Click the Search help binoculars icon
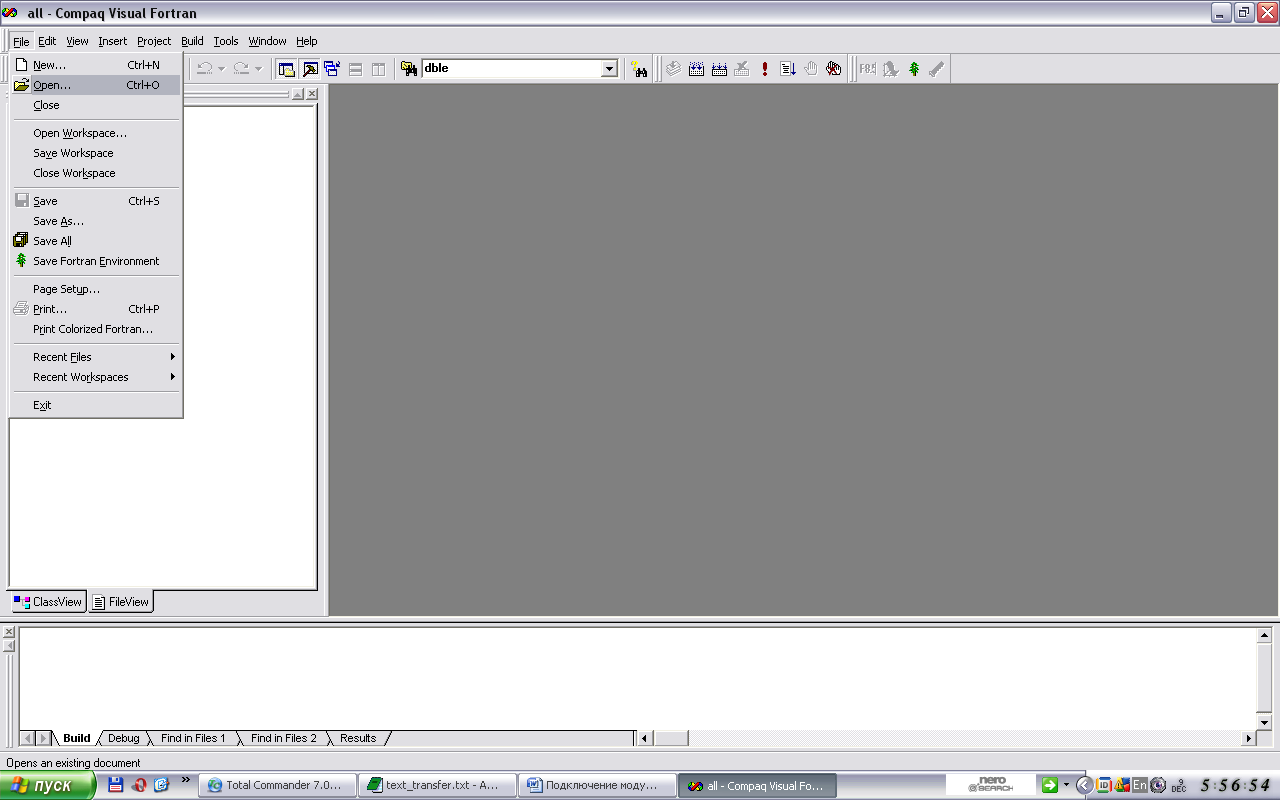Viewport: 1280px width, 800px height. tap(639, 69)
